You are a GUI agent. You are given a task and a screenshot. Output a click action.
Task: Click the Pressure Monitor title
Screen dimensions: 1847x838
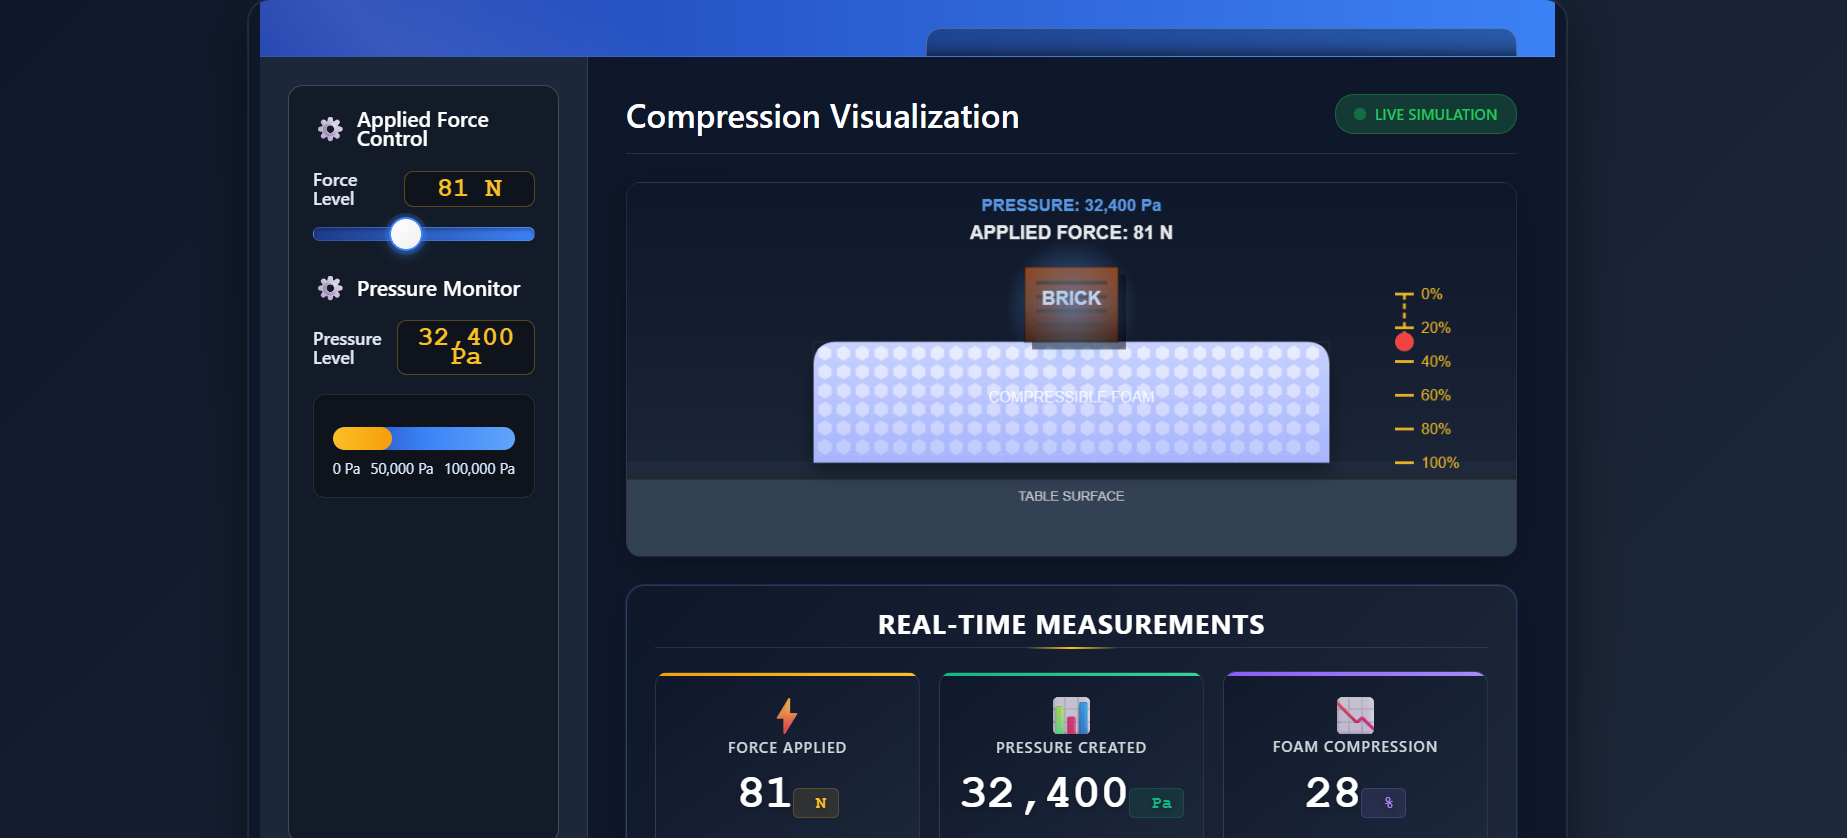(439, 289)
